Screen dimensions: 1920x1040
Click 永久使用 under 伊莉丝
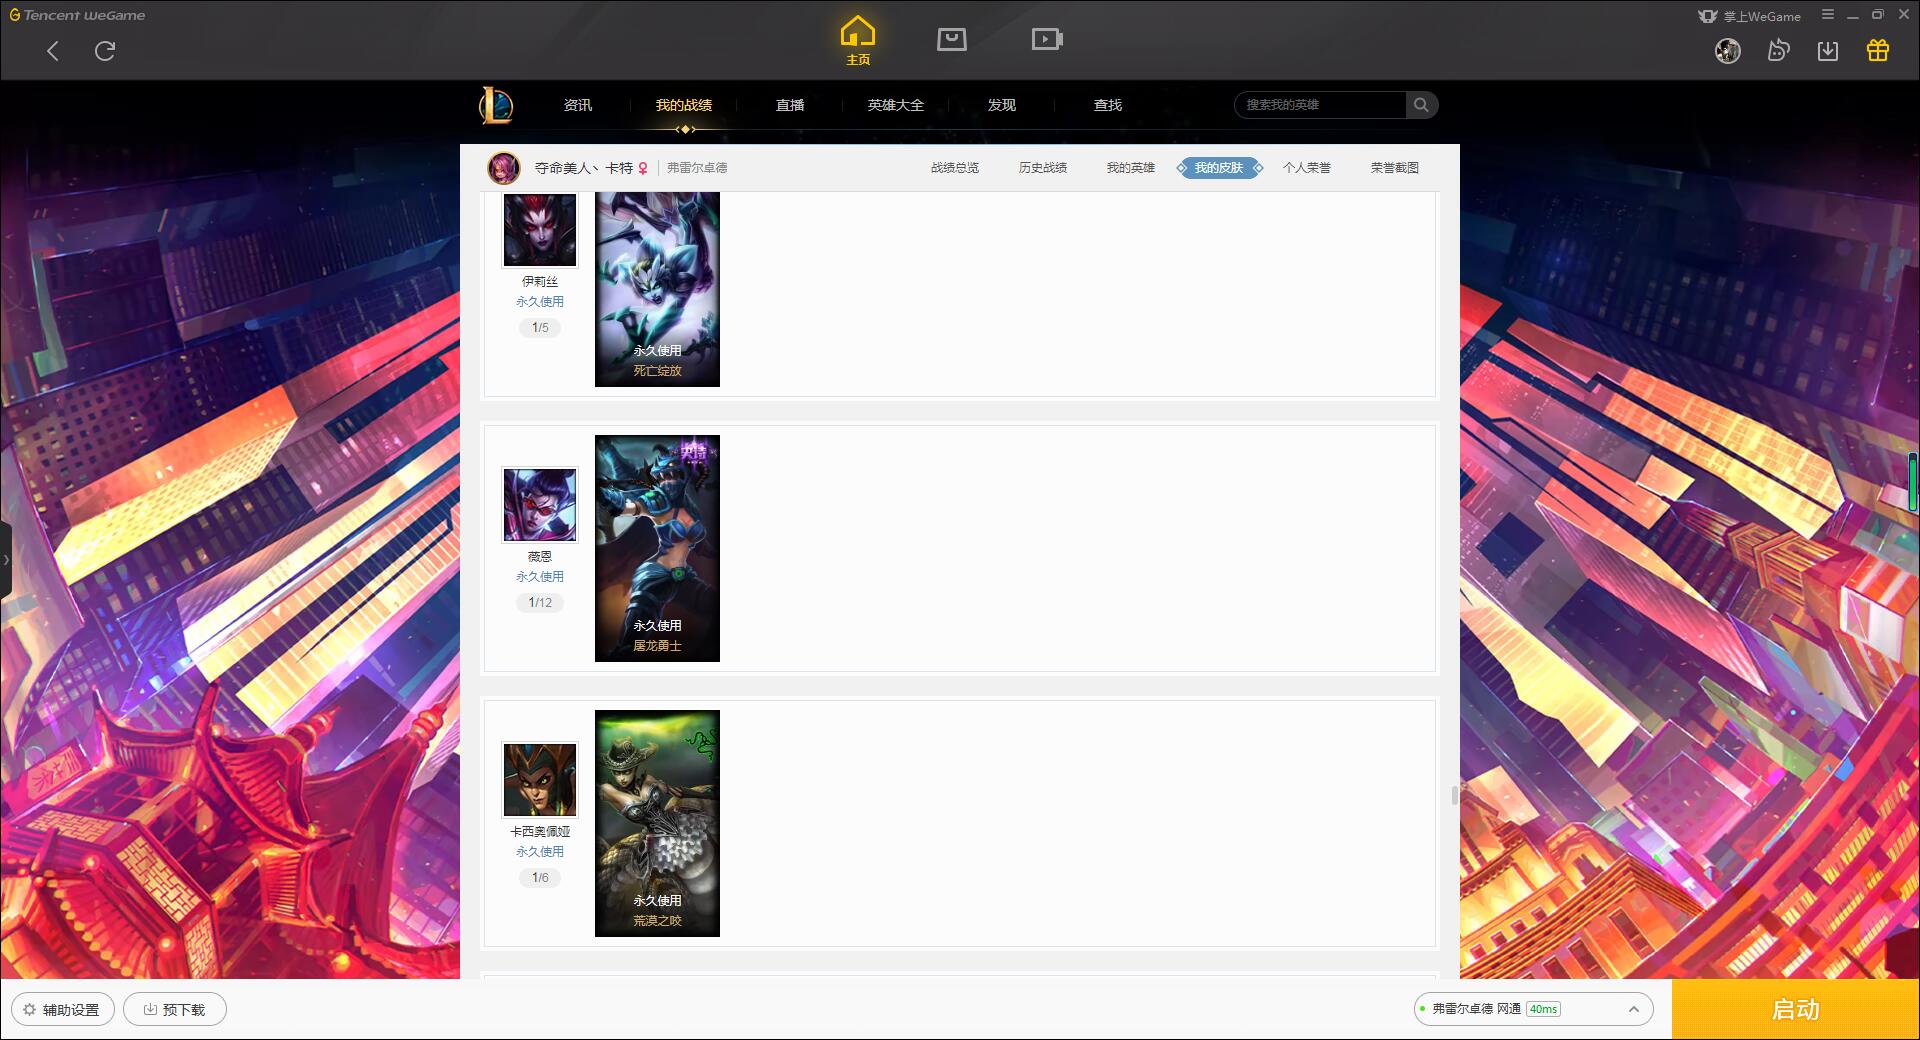tap(540, 302)
